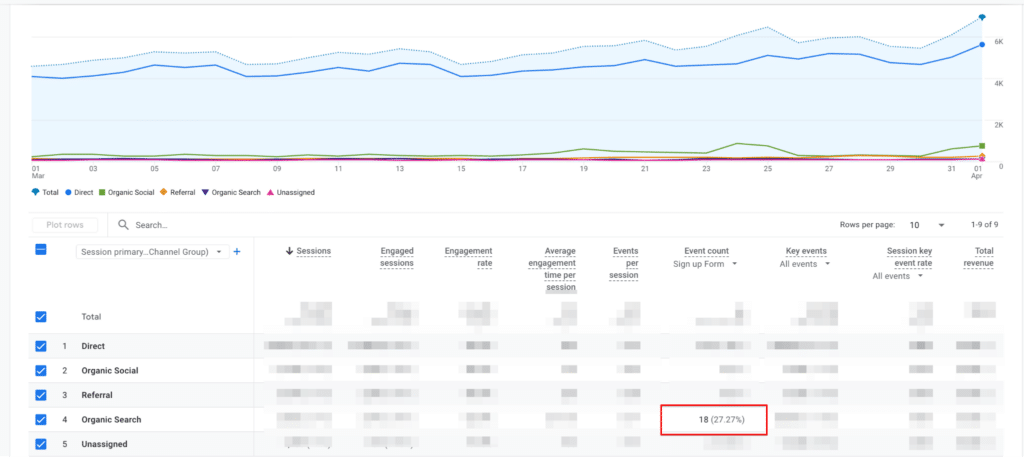Open the Sign up Form event dropdown
Image resolution: width=1024 pixels, height=457 pixels.
pyautogui.click(x=705, y=264)
